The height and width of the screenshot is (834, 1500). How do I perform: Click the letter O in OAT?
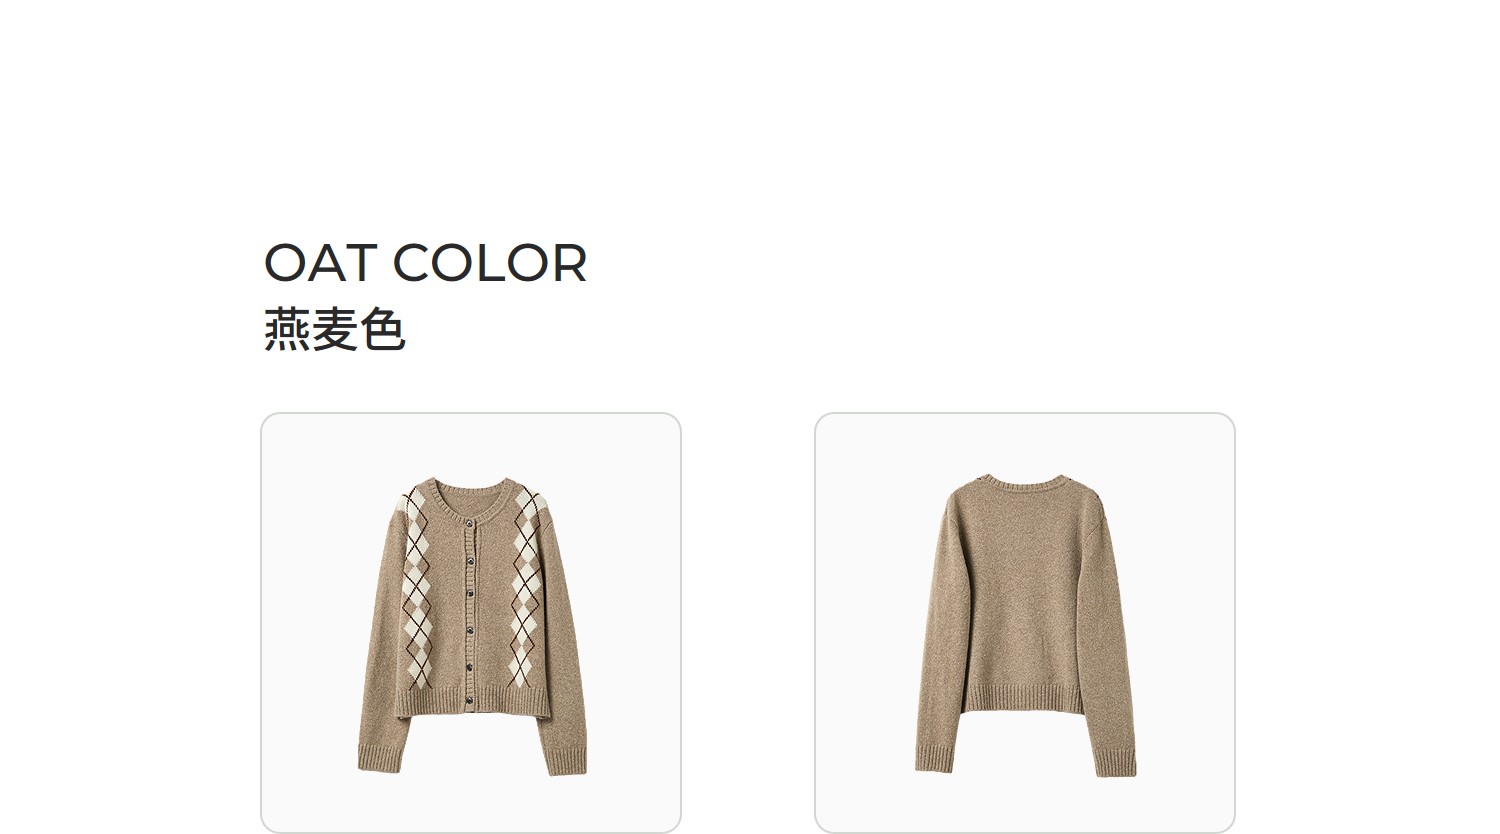285,263
